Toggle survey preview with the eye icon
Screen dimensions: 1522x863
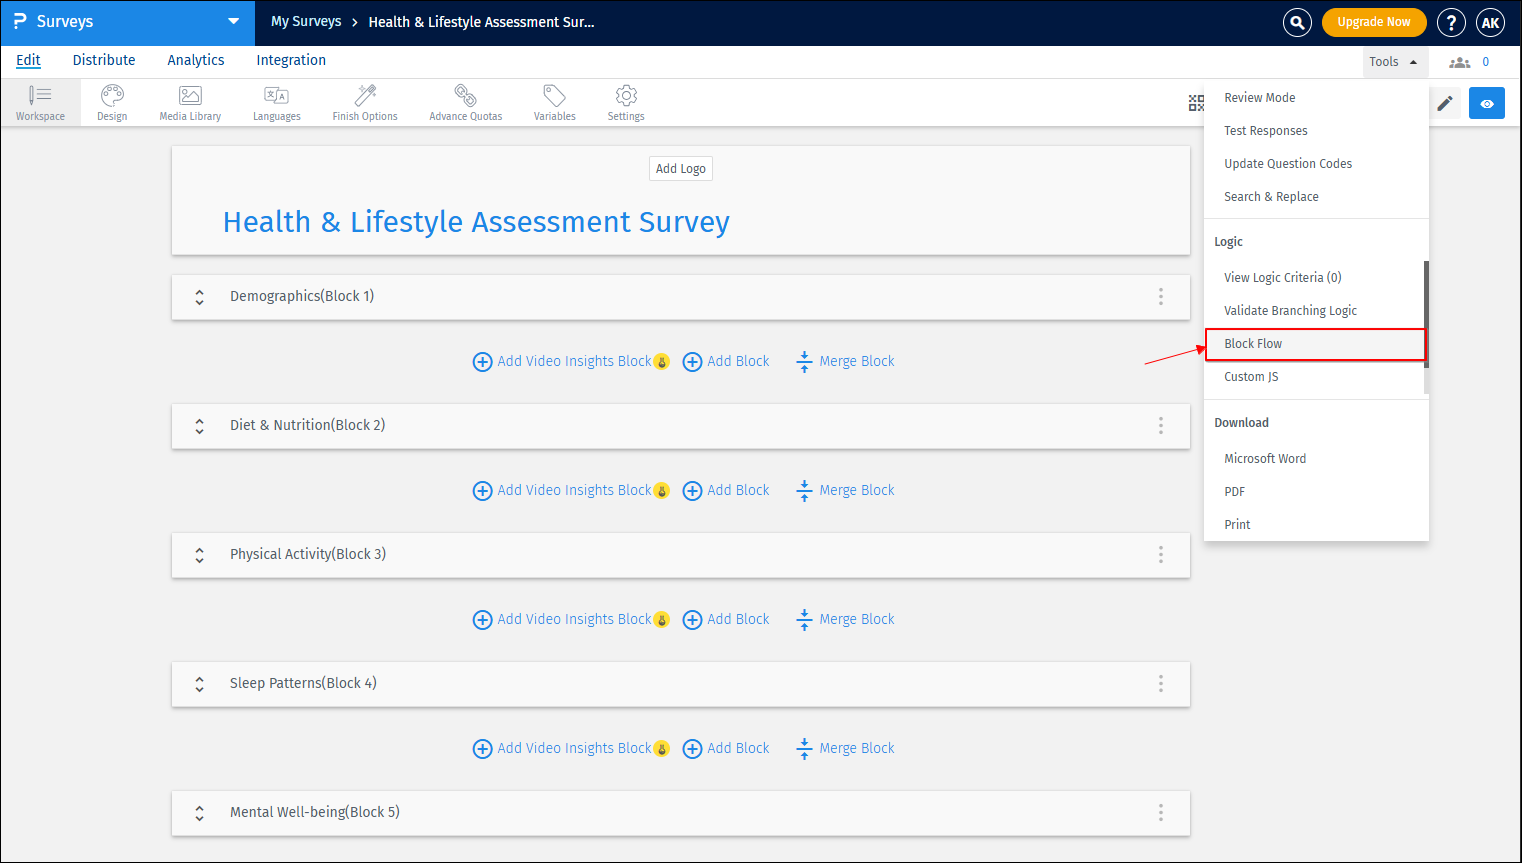coord(1487,103)
